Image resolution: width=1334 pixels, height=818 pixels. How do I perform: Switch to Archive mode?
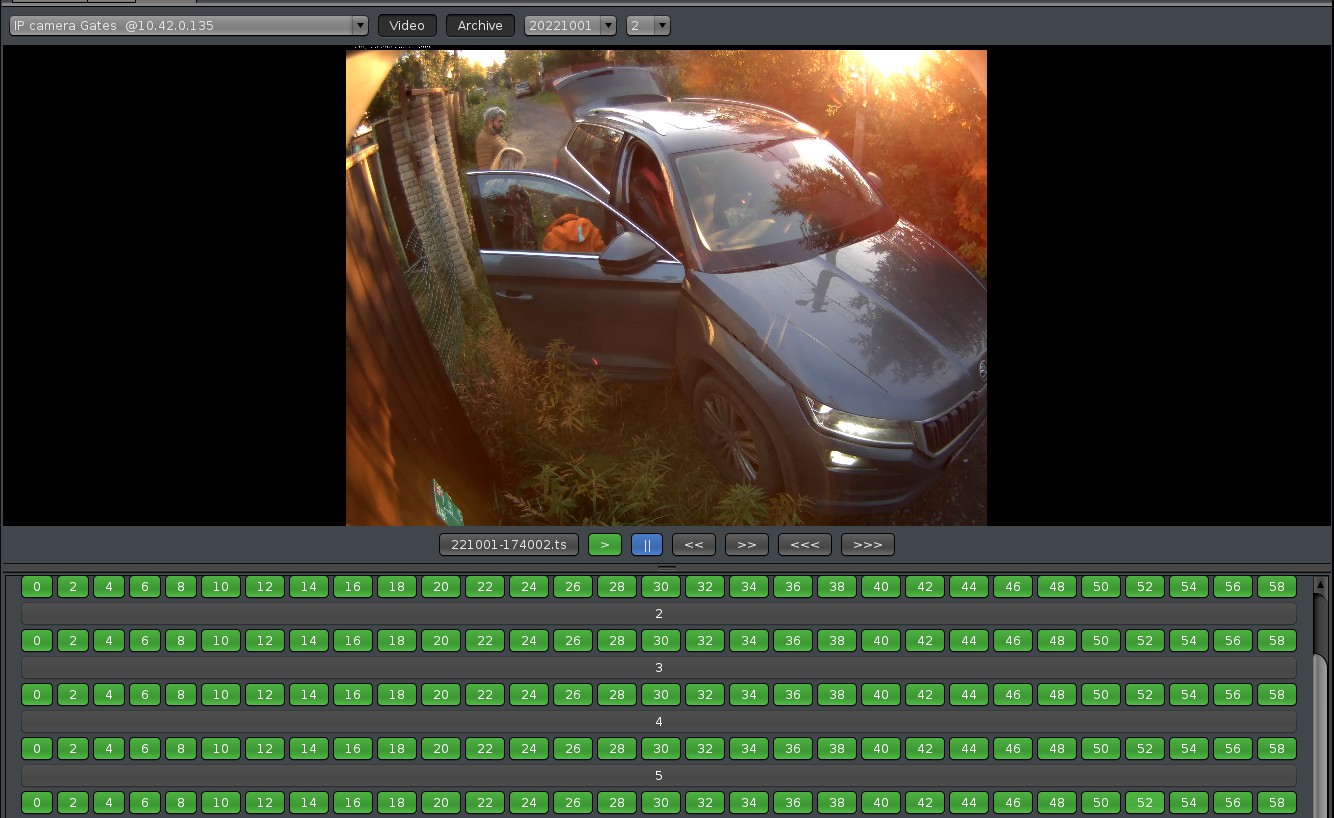pos(480,26)
